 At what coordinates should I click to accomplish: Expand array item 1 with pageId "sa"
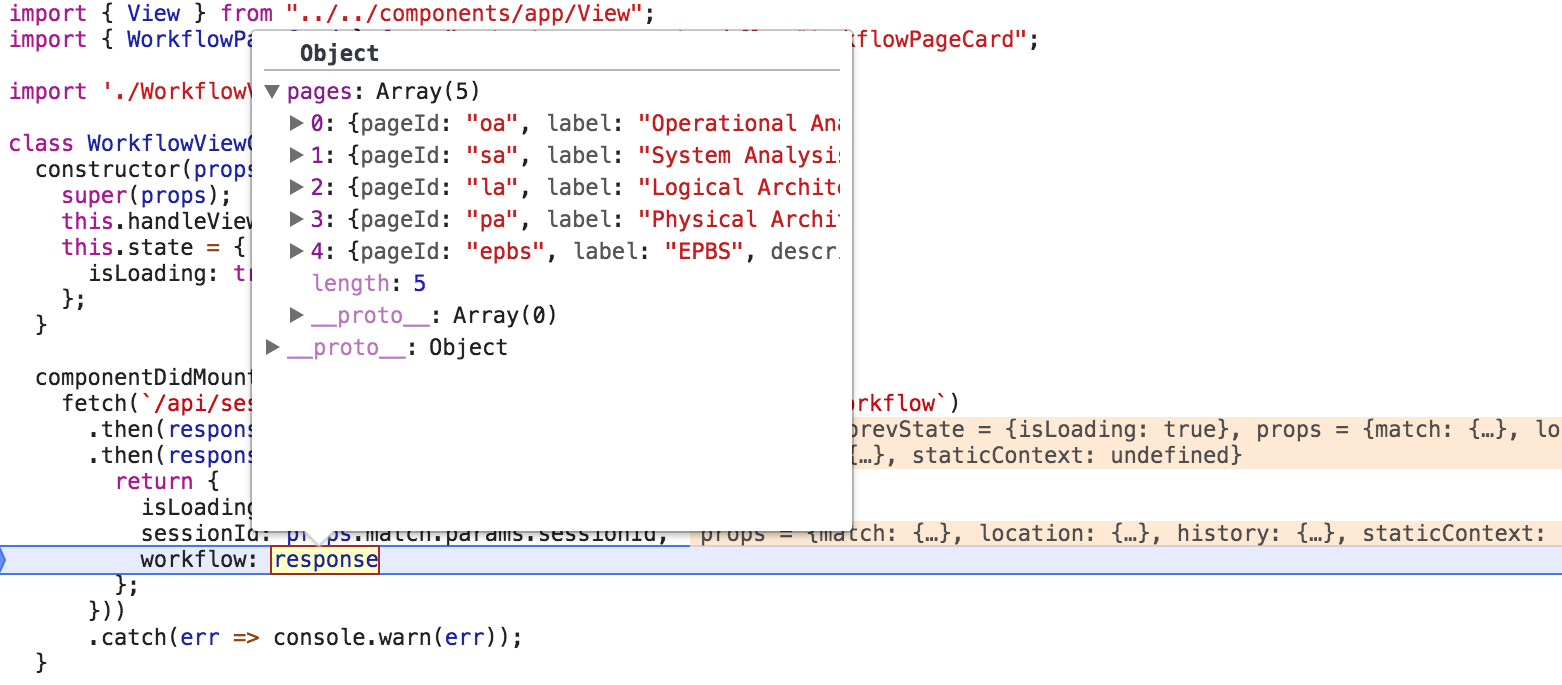(296, 156)
